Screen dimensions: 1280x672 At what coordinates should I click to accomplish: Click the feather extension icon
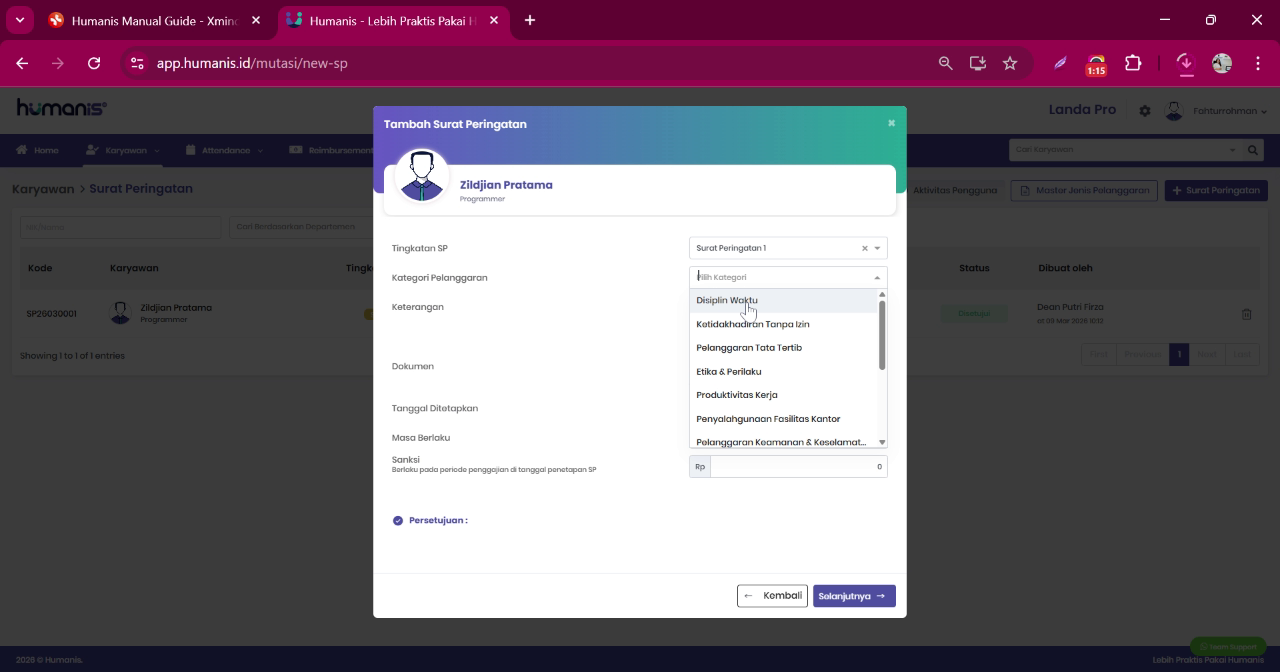click(1060, 63)
